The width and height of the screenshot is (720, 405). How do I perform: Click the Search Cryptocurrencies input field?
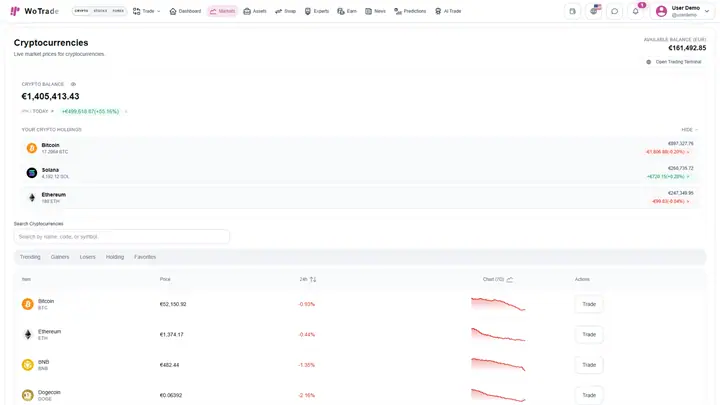(x=122, y=236)
